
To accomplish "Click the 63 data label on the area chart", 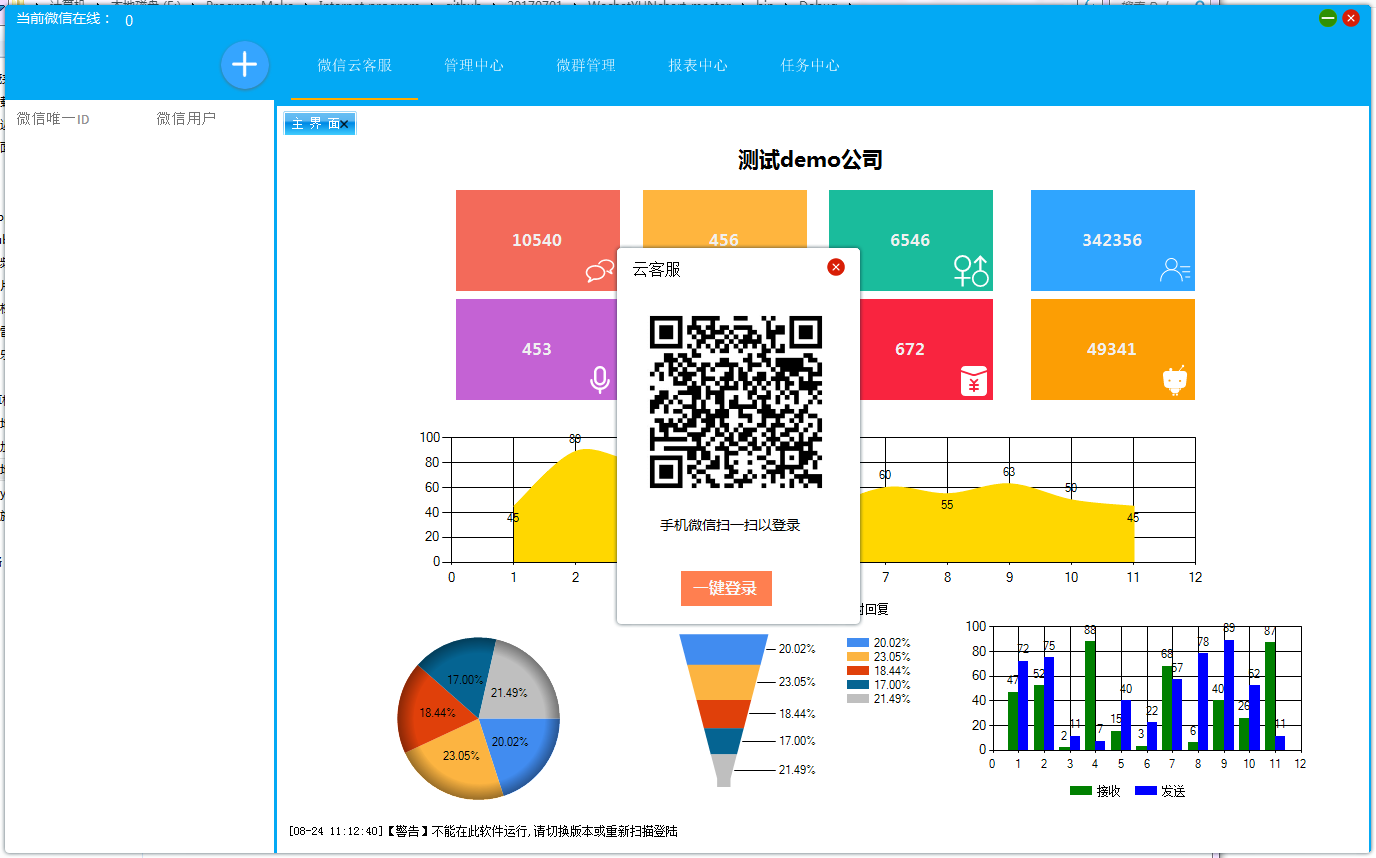I will click(x=1009, y=472).
